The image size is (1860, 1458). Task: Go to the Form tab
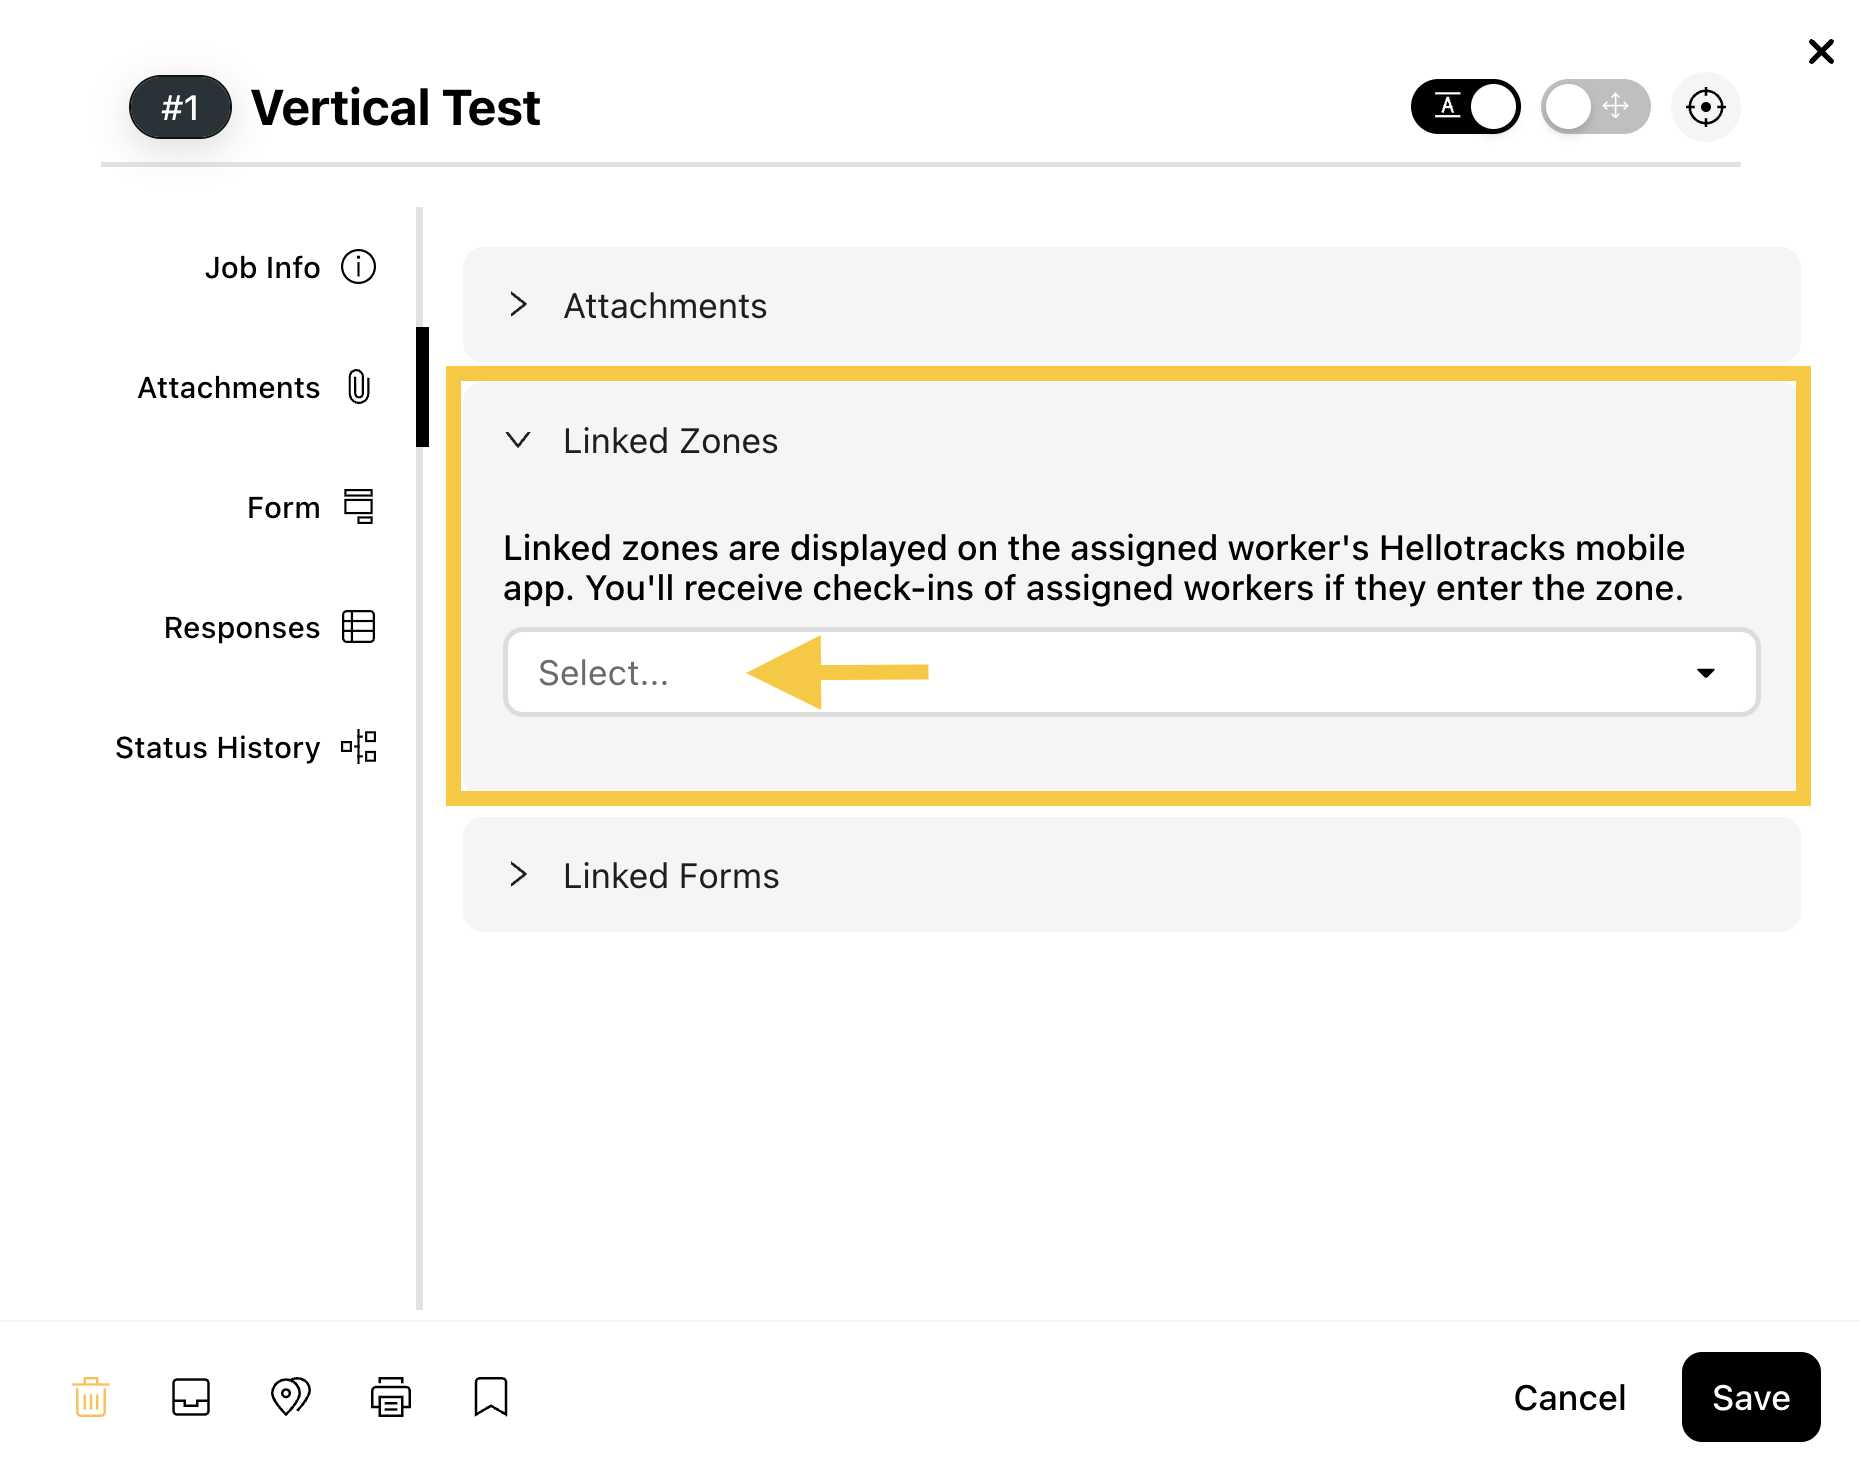310,507
